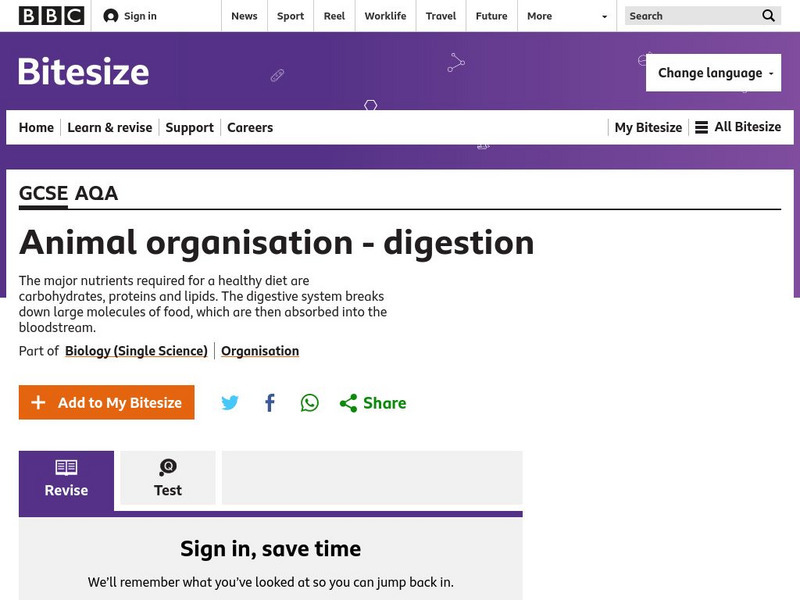Image resolution: width=800 pixels, height=600 pixels.
Task: Open the Worklife section
Action: tap(386, 16)
